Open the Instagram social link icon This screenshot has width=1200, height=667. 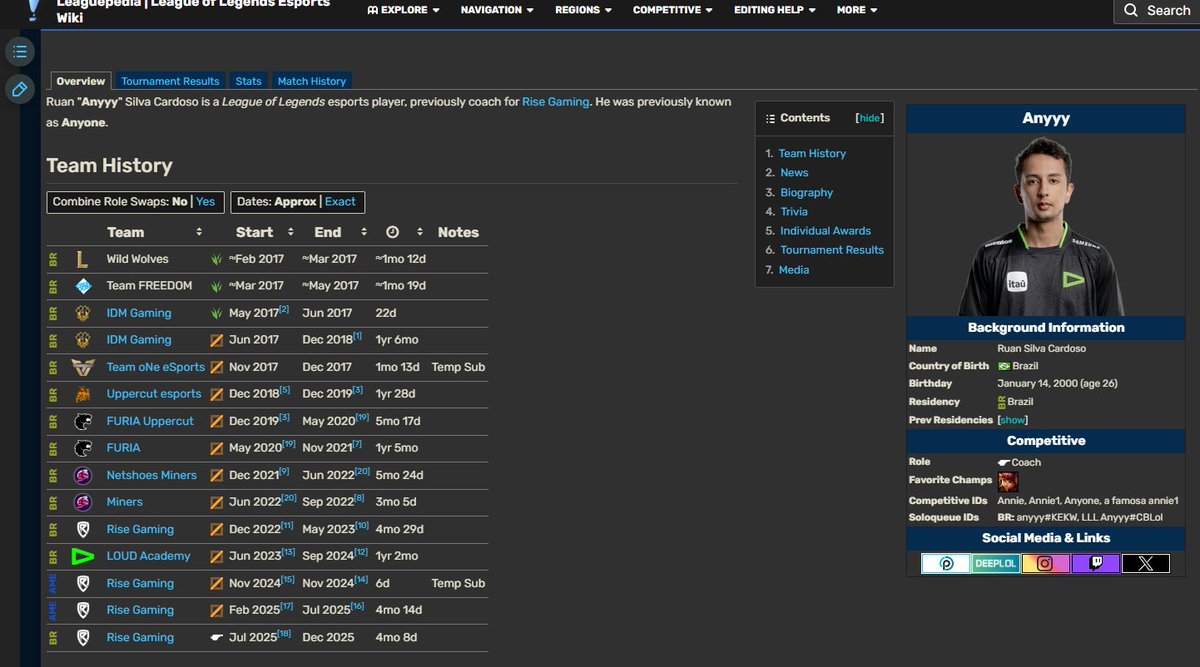pos(1046,564)
